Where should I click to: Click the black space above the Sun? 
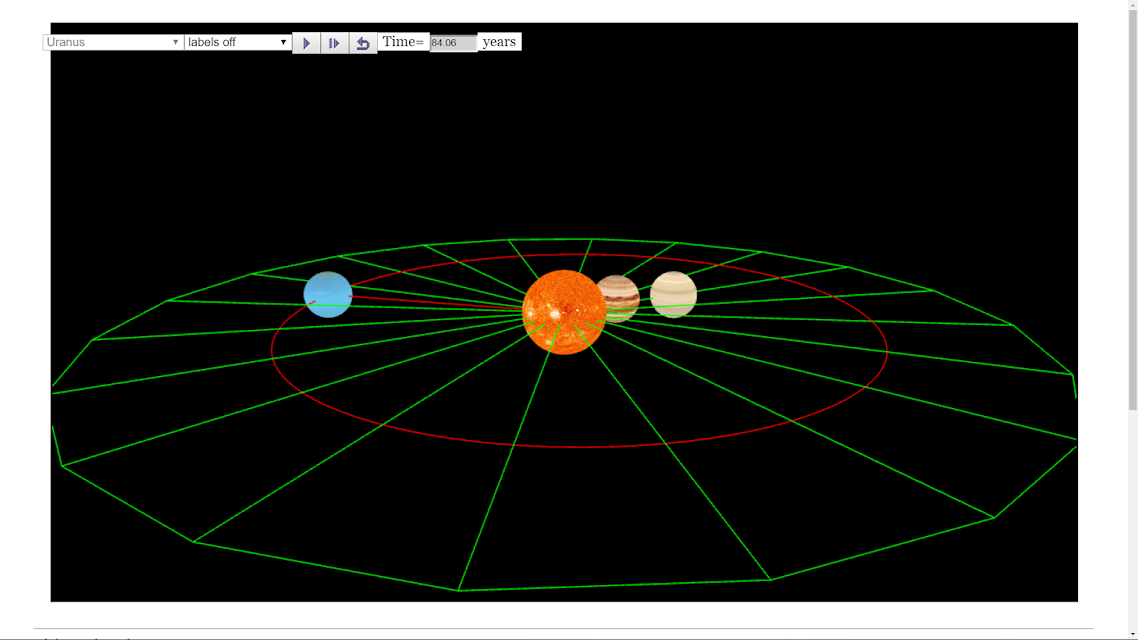coord(564,145)
